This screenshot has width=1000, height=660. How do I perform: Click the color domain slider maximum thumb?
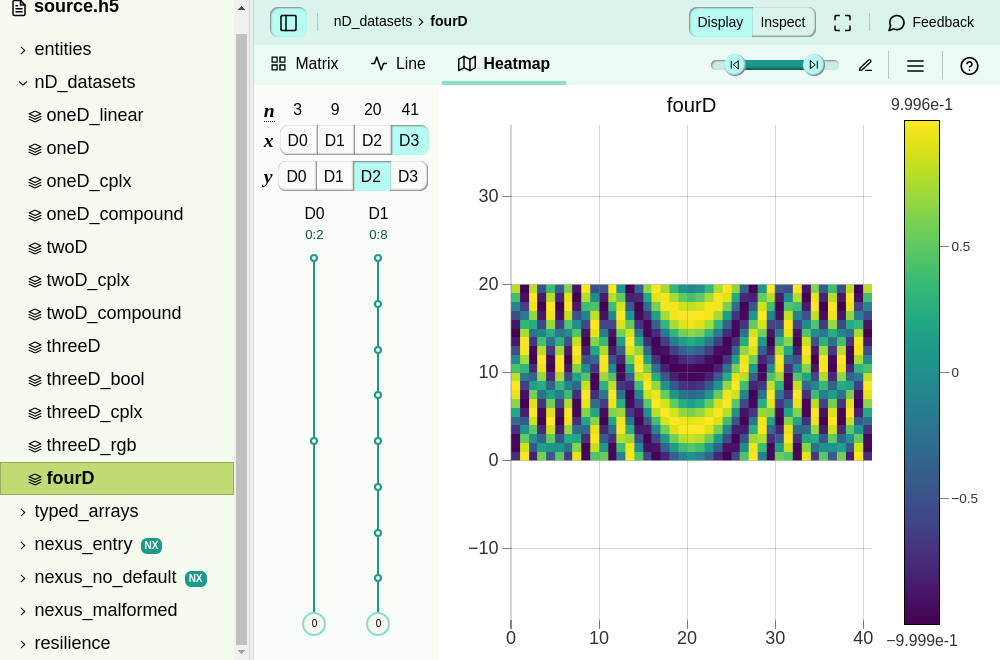(x=814, y=64)
